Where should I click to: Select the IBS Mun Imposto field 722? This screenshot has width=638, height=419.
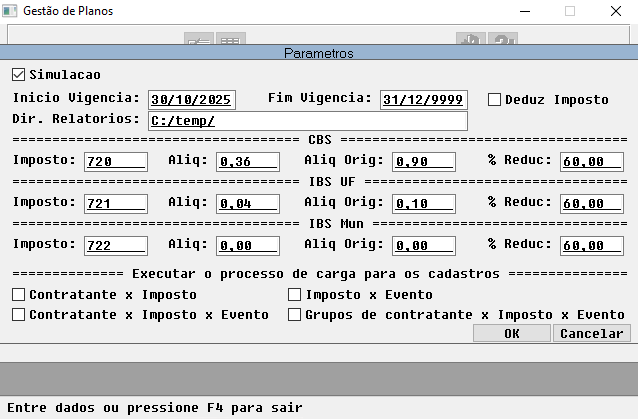click(116, 246)
